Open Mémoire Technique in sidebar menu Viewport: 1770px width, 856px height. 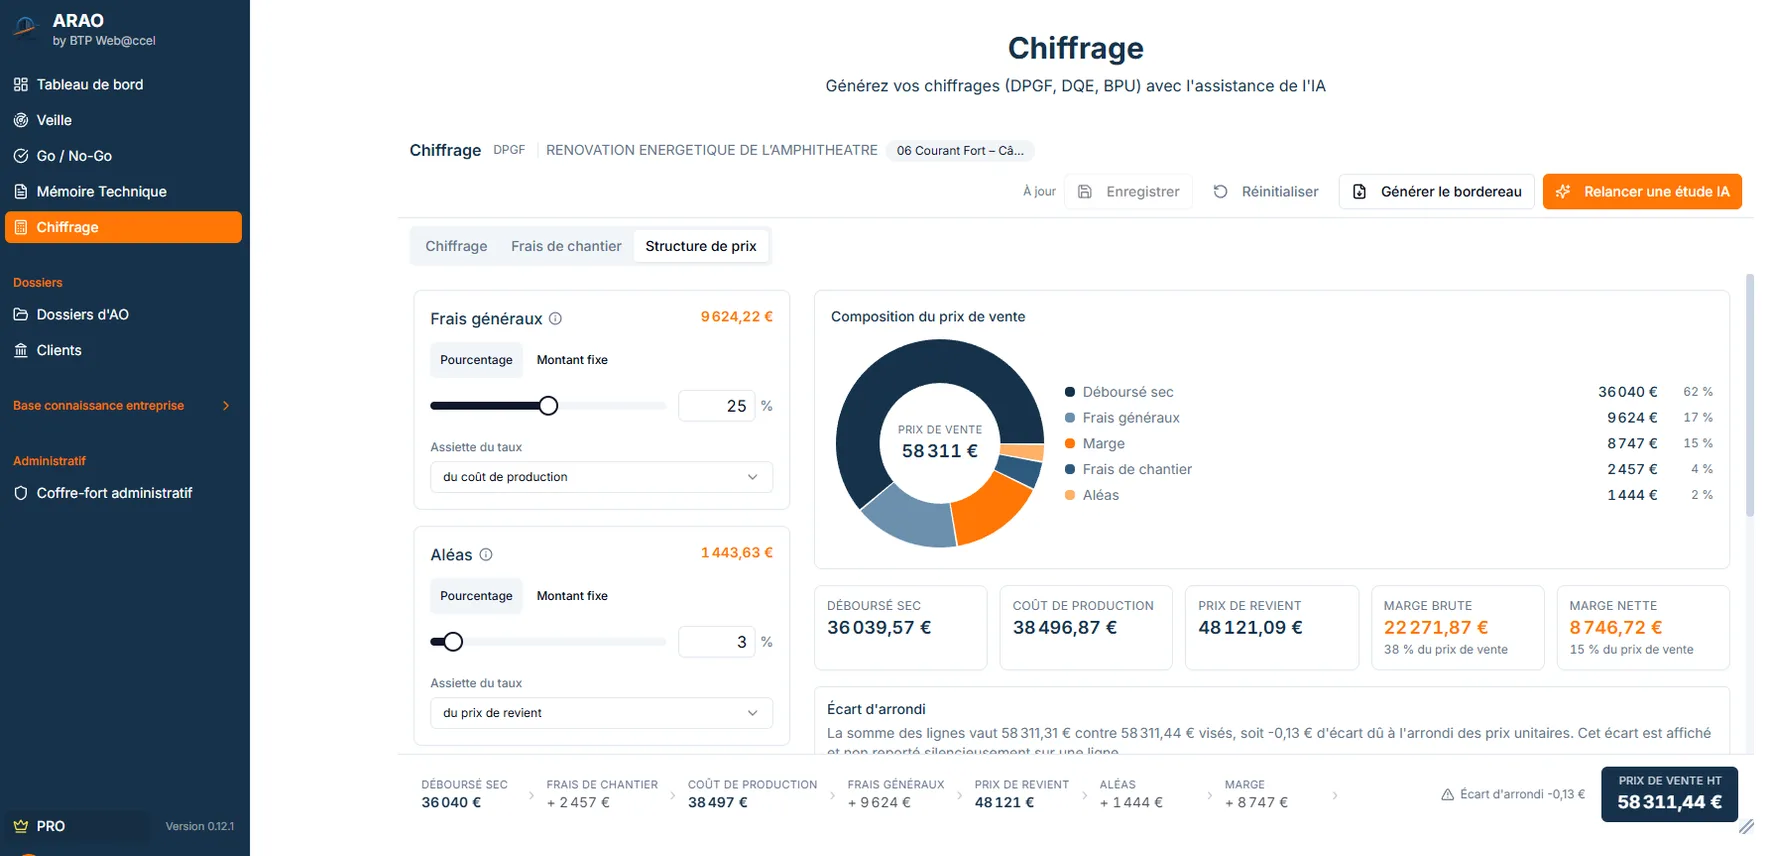(123, 192)
